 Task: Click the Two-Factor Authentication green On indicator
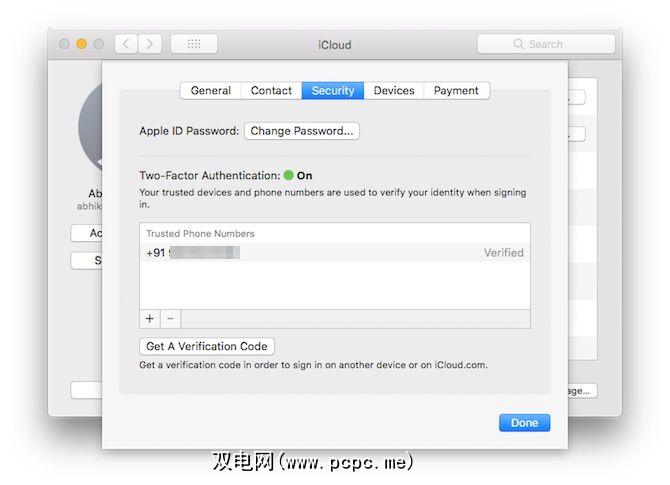point(288,175)
